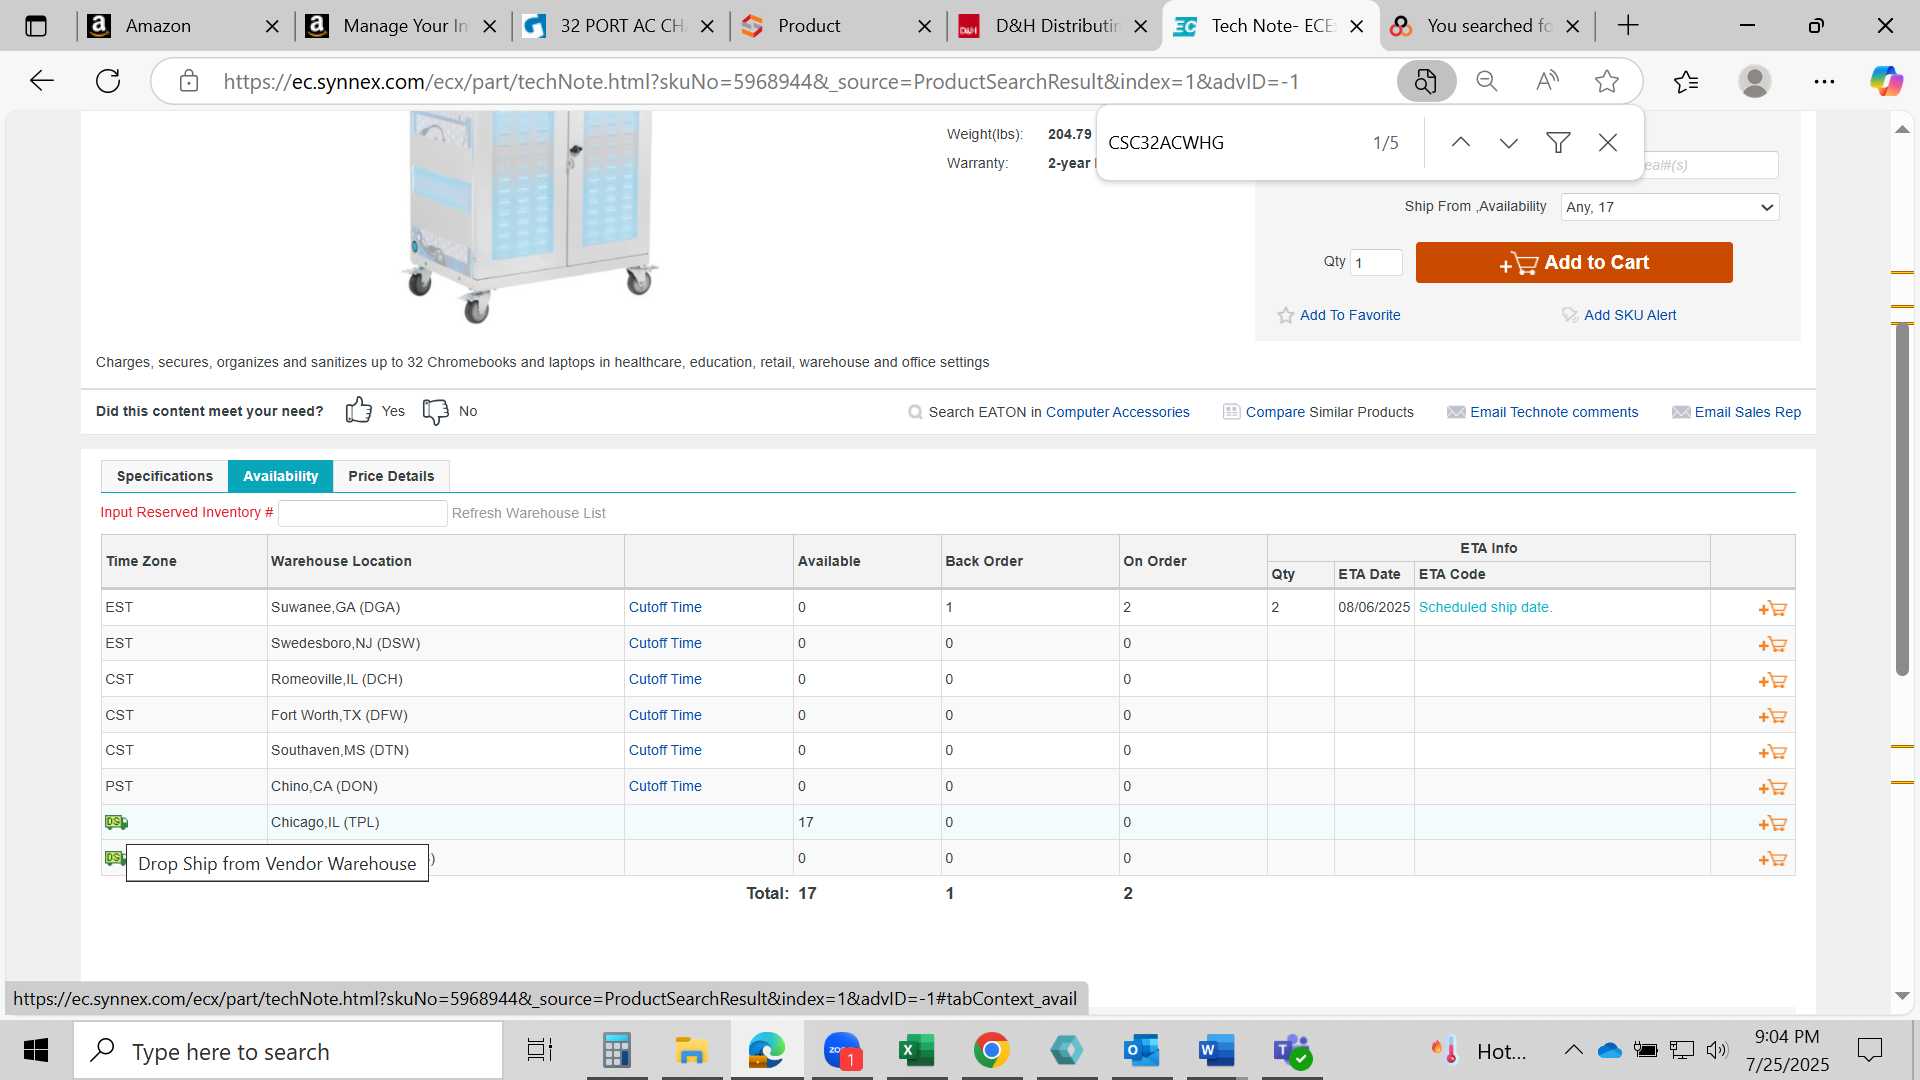This screenshot has width=1920, height=1080.
Task: Click Email Technote comments link
Action: (1554, 412)
